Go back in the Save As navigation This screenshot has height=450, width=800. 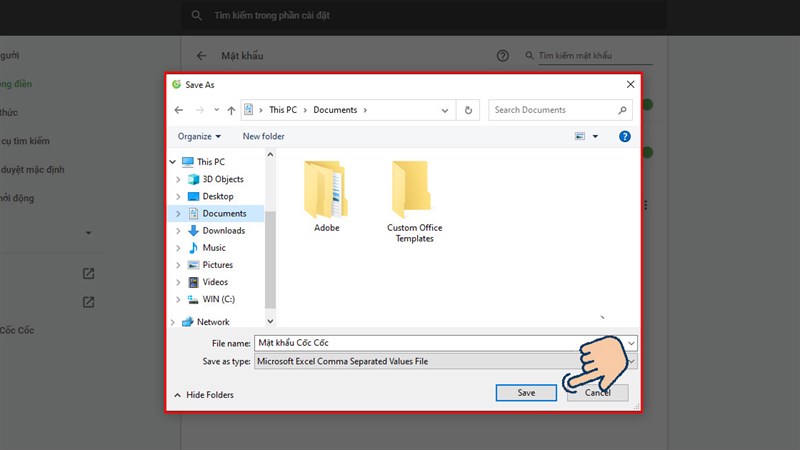tap(179, 110)
